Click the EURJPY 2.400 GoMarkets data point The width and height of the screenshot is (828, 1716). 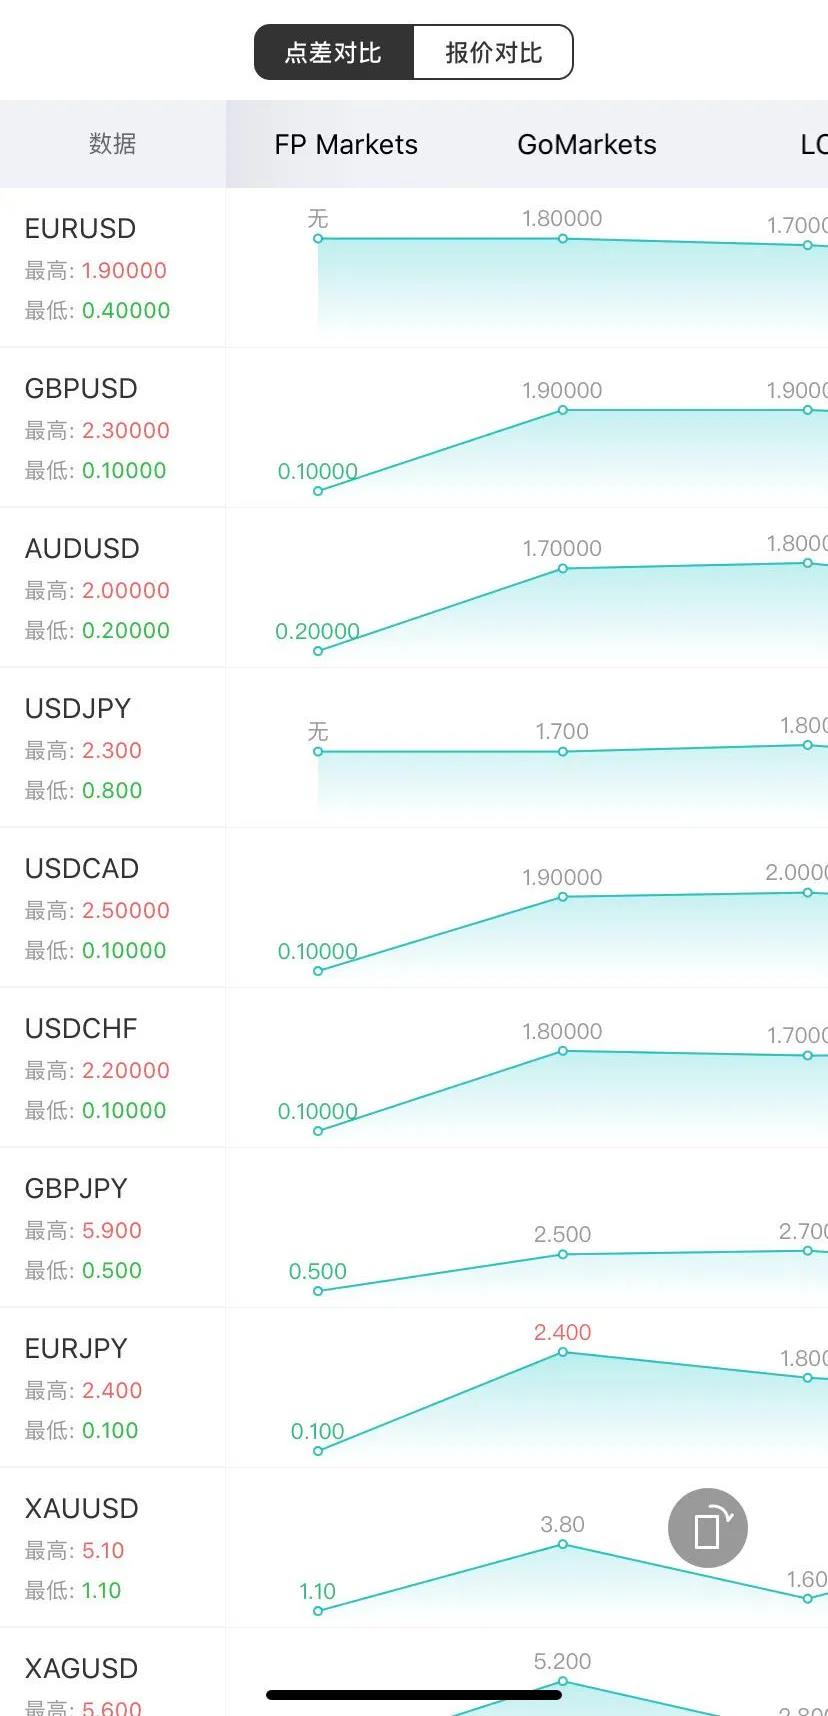[563, 1352]
